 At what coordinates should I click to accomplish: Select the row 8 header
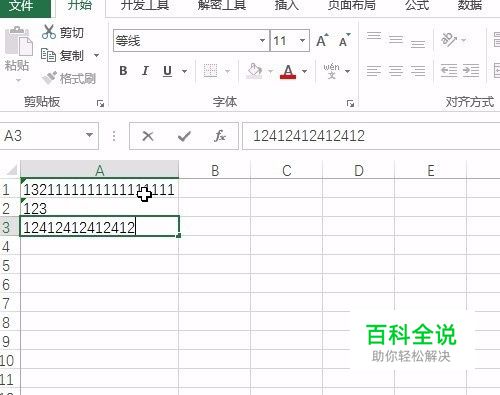point(9,322)
